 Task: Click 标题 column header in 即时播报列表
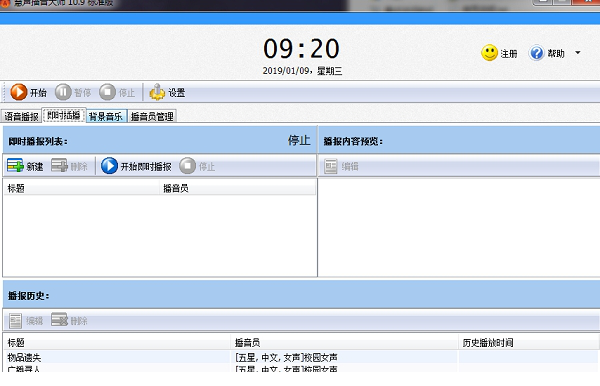(82, 188)
